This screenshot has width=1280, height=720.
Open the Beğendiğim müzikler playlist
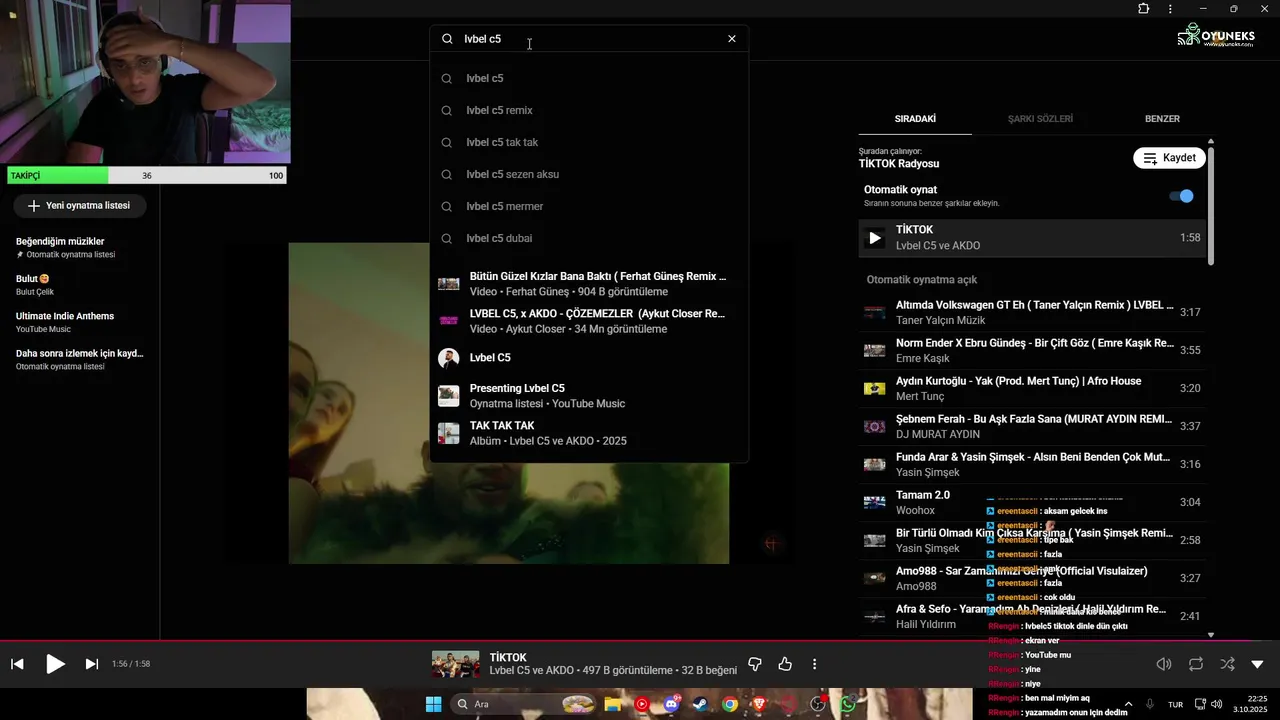pos(80,247)
